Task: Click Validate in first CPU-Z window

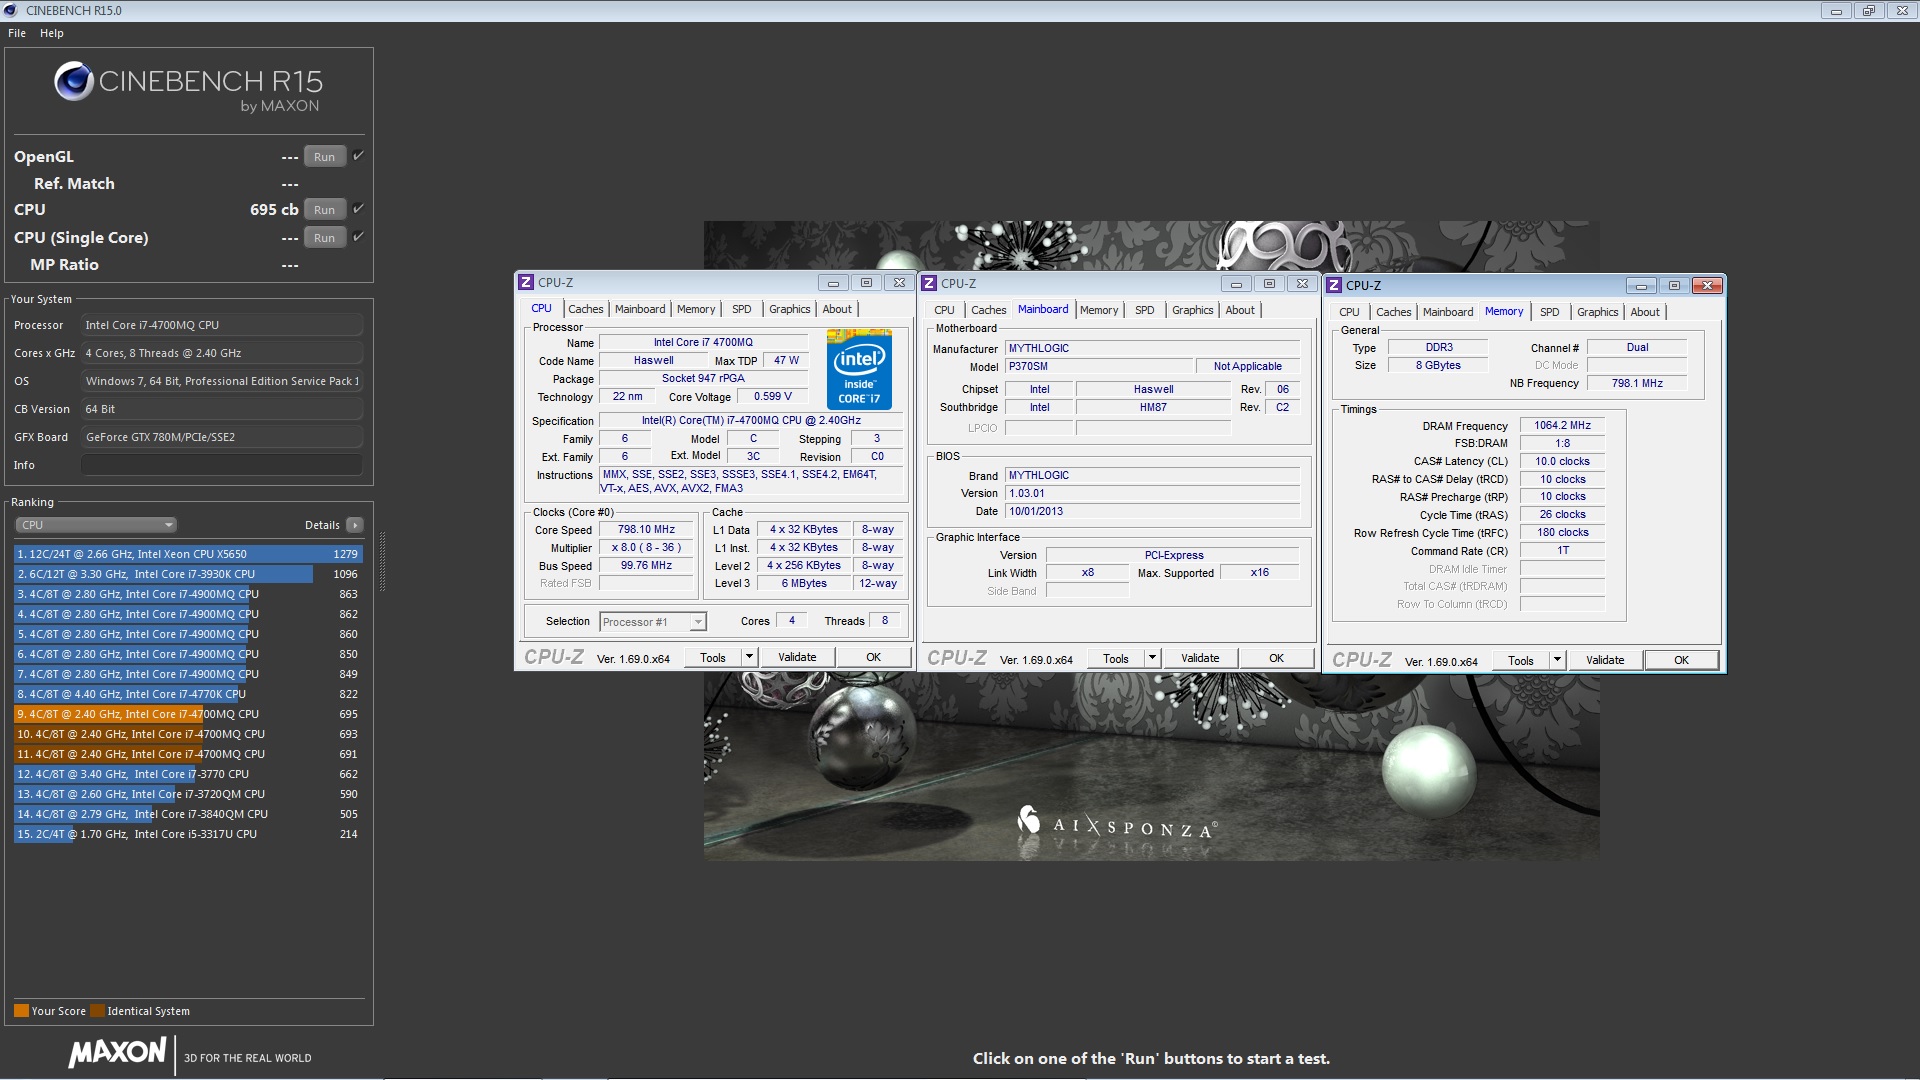Action: pos(797,657)
